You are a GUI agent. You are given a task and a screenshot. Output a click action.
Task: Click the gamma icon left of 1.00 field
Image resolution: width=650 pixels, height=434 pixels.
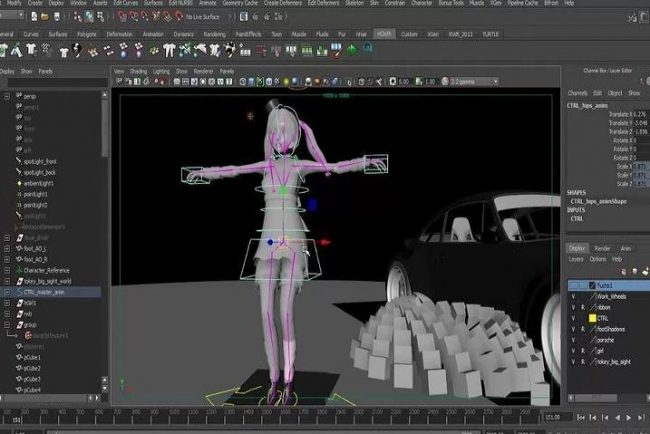[419, 82]
